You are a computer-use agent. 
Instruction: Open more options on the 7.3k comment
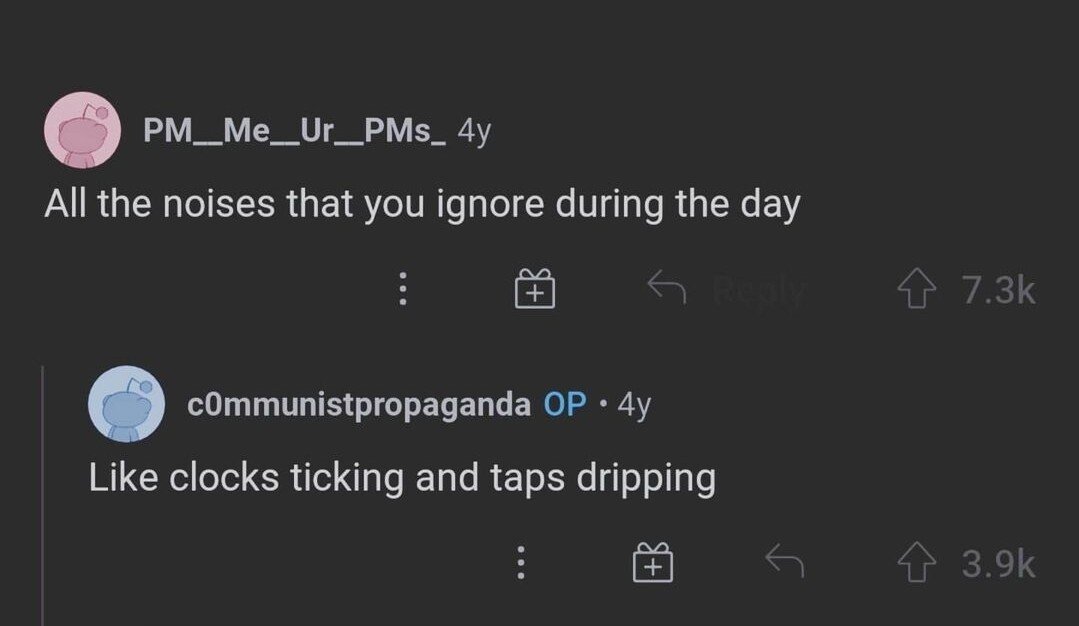403,290
